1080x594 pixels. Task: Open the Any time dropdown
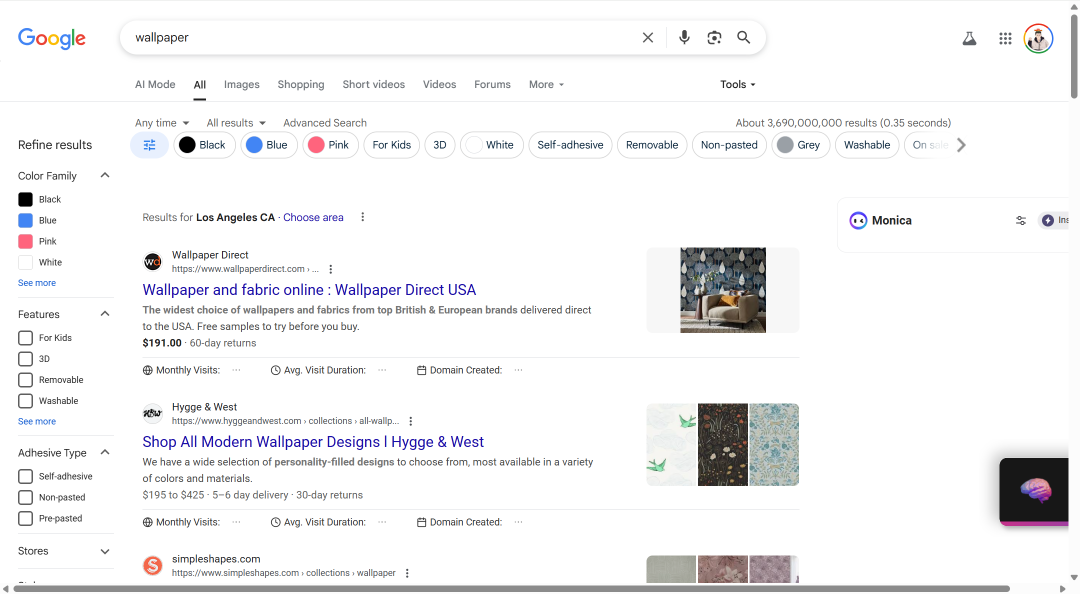[162, 123]
